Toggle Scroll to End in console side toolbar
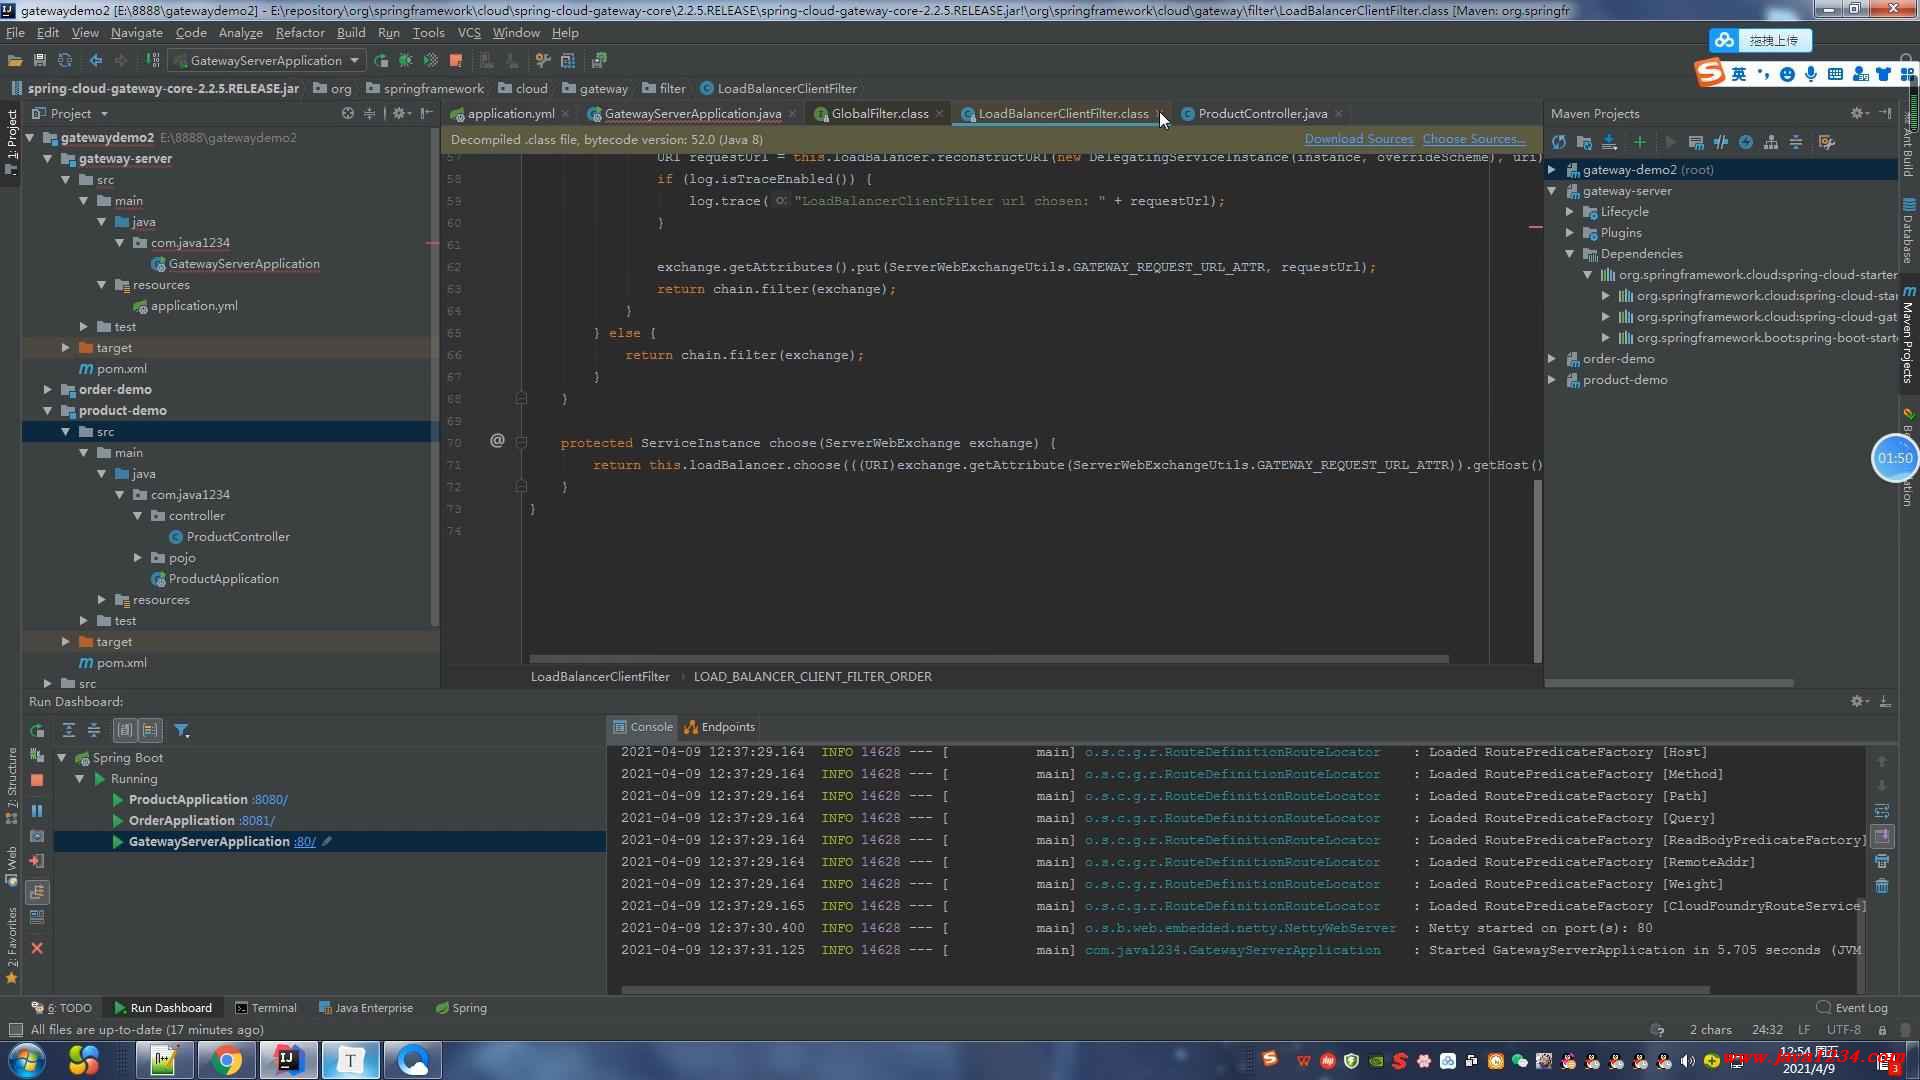Image resolution: width=1920 pixels, height=1080 pixels. click(x=1882, y=836)
